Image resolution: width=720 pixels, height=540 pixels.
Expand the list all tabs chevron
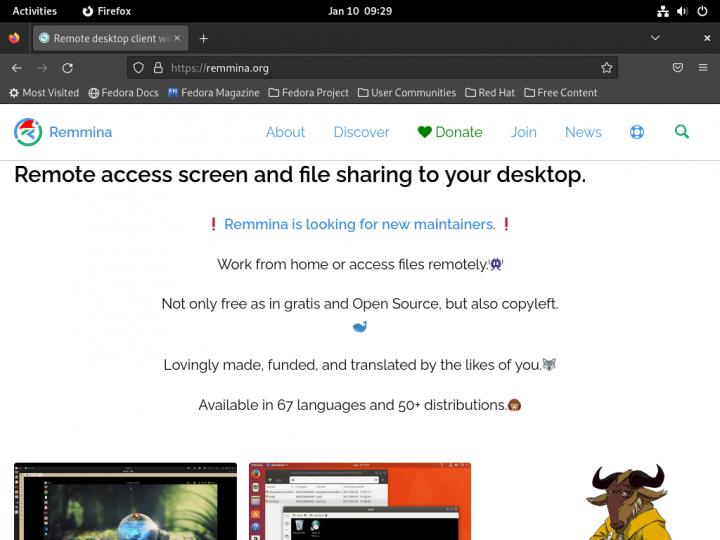tap(655, 38)
